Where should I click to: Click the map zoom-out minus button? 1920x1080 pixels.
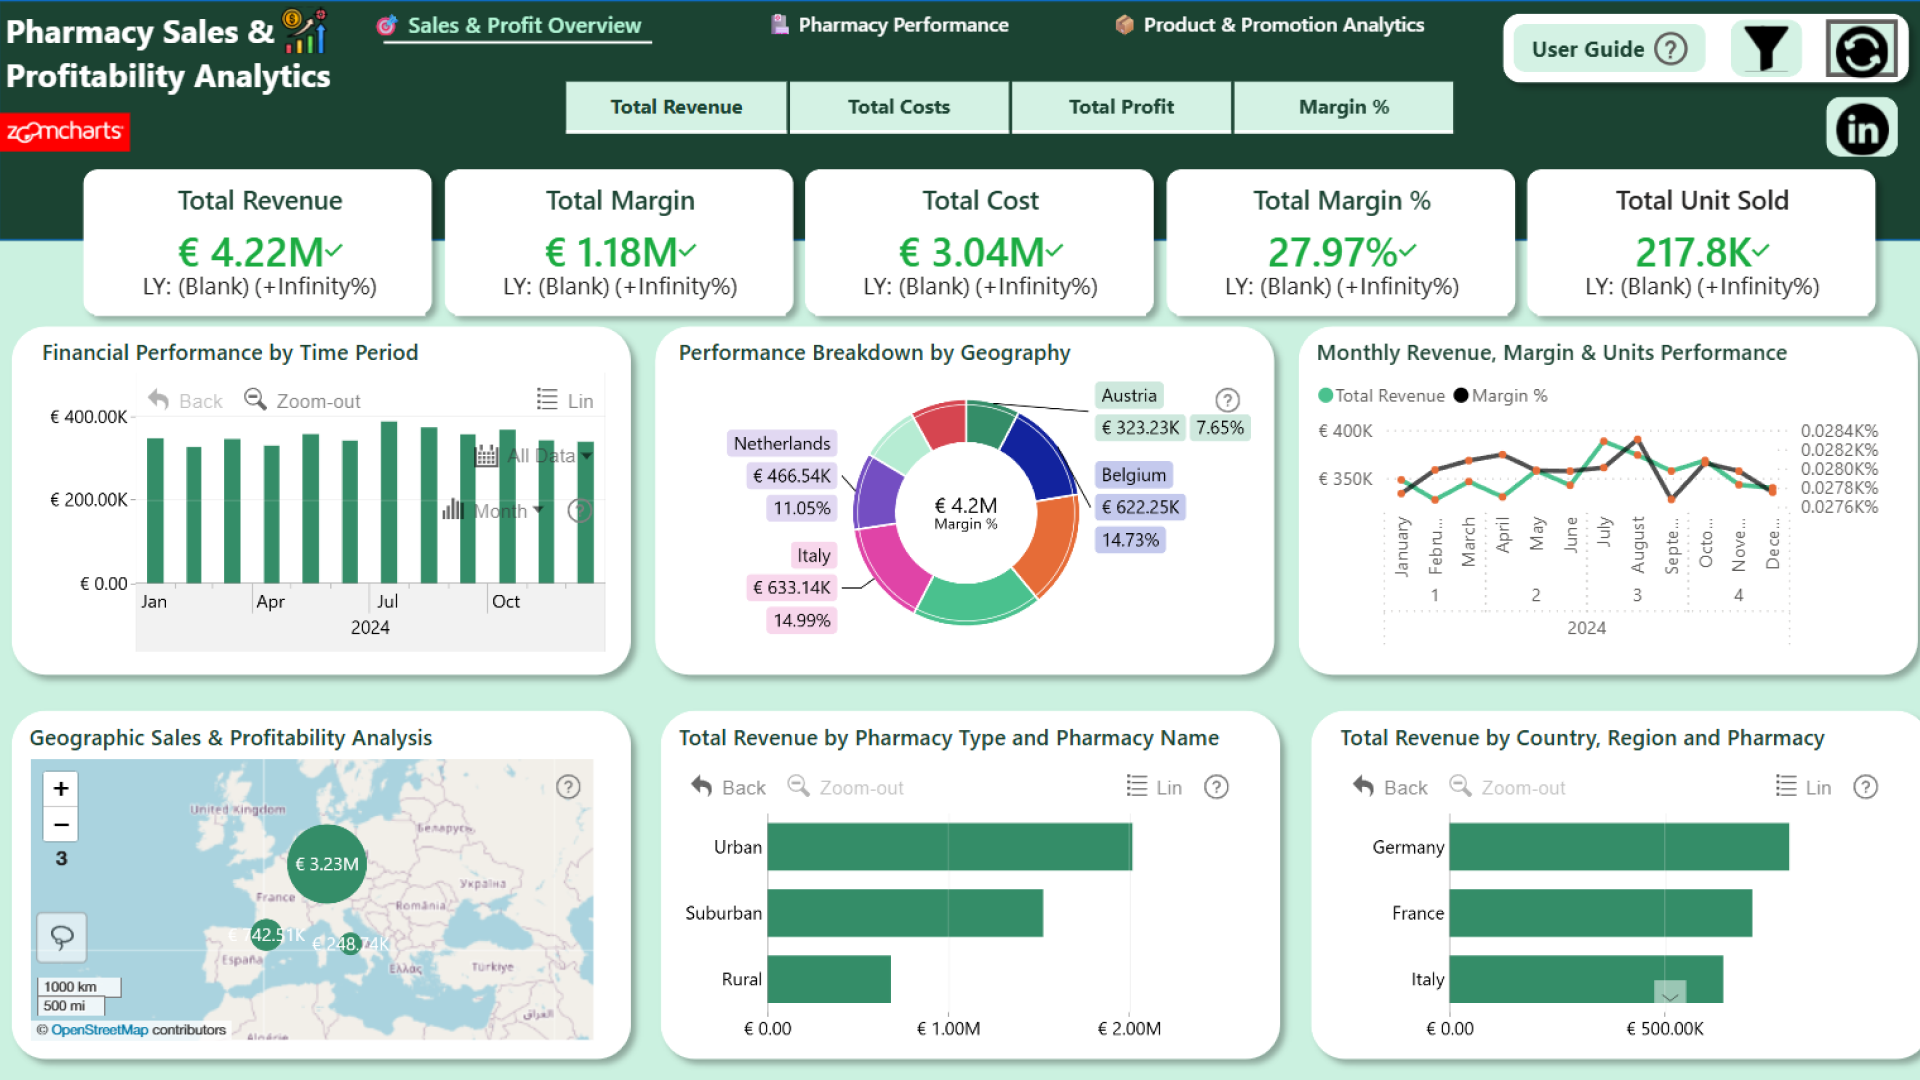61,825
